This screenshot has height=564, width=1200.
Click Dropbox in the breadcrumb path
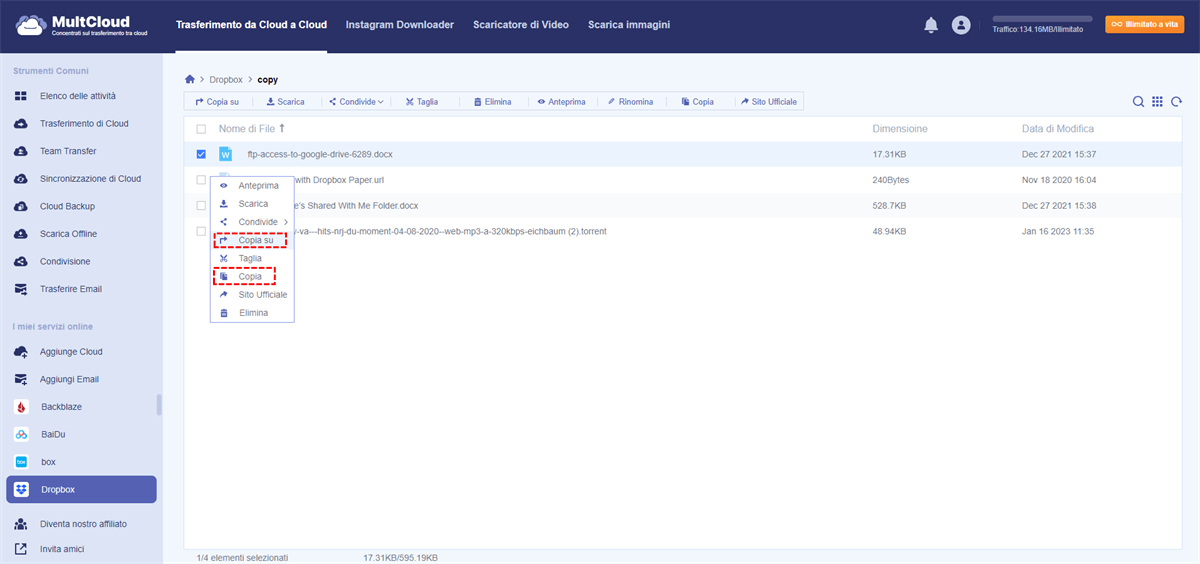(225, 79)
